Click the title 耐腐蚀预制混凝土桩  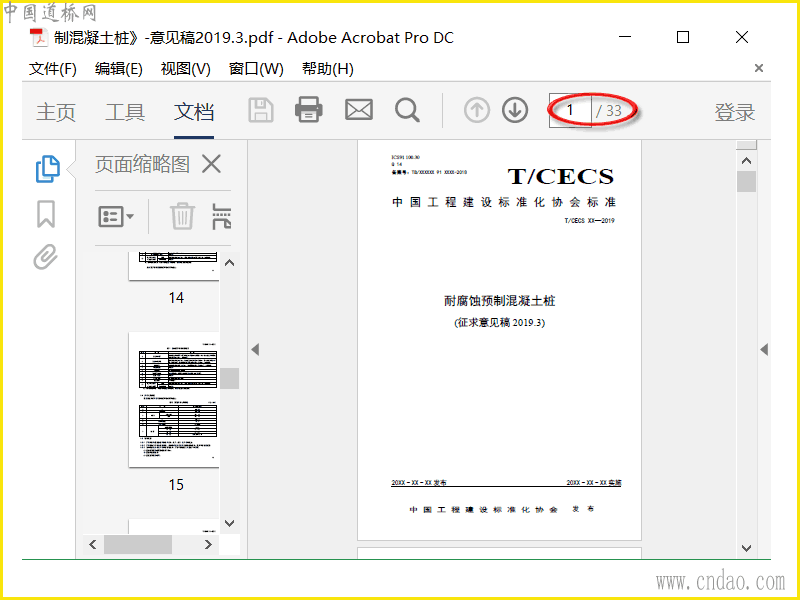[x=499, y=301]
